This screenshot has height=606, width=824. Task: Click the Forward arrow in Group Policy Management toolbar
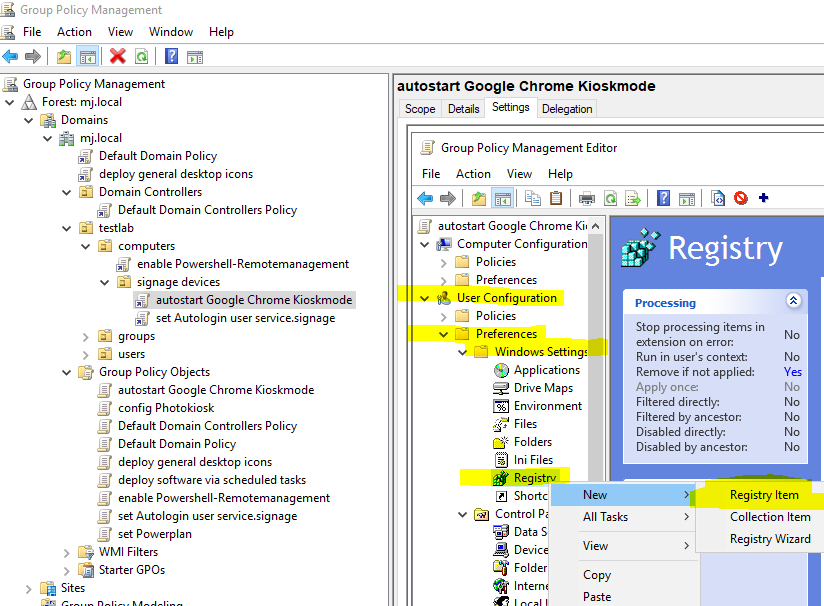click(x=33, y=56)
